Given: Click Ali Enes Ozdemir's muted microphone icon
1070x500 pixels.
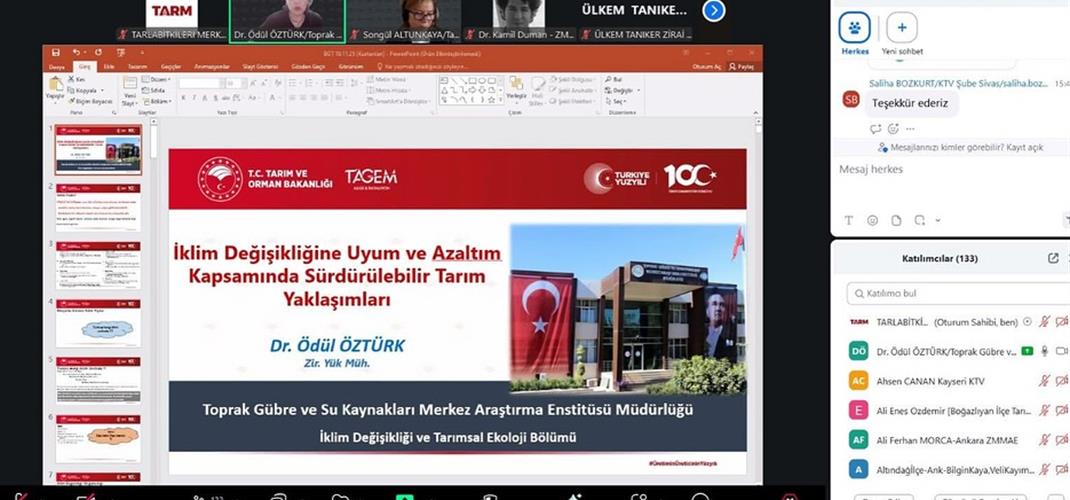Looking at the screenshot, I should pos(1044,411).
